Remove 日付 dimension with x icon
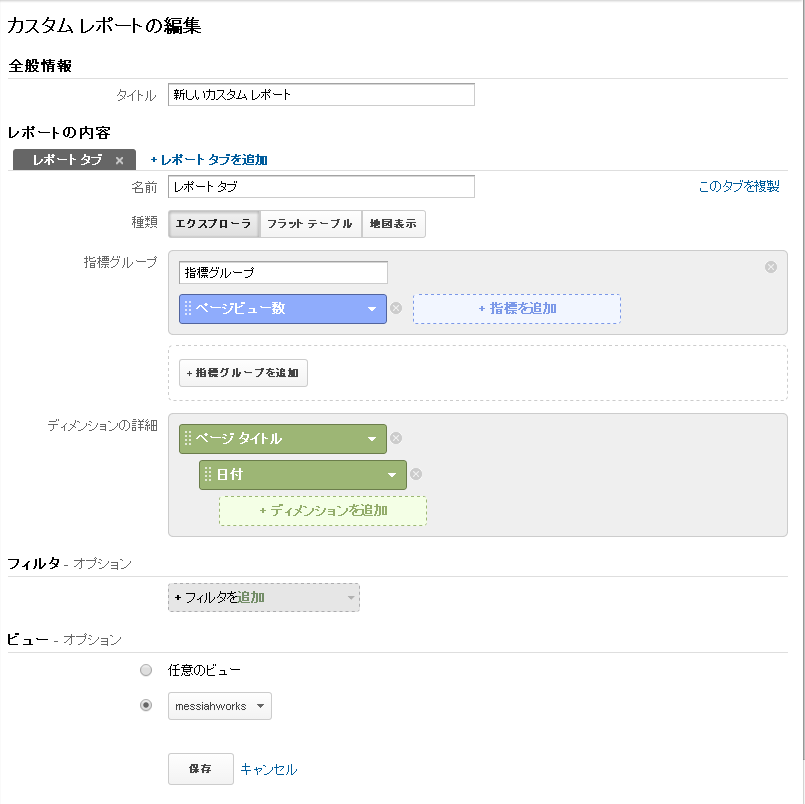Screen dimensions: 805x804 (x=416, y=474)
